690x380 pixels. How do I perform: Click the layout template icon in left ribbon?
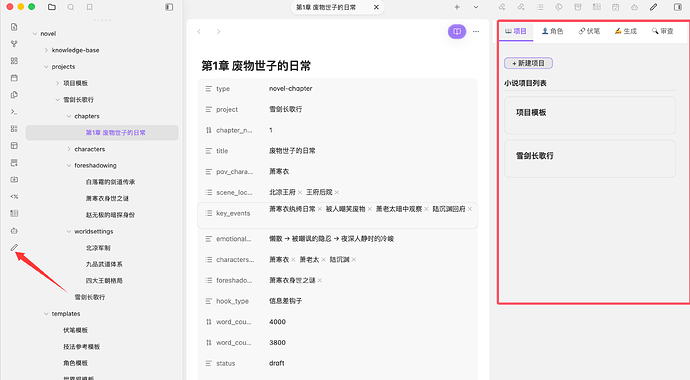[x=14, y=146]
